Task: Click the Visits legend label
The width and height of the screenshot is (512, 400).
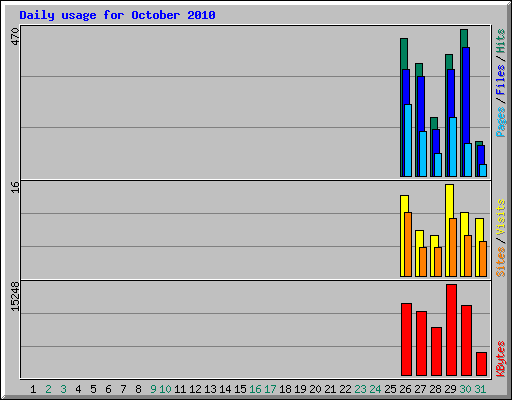Action: click(500, 217)
